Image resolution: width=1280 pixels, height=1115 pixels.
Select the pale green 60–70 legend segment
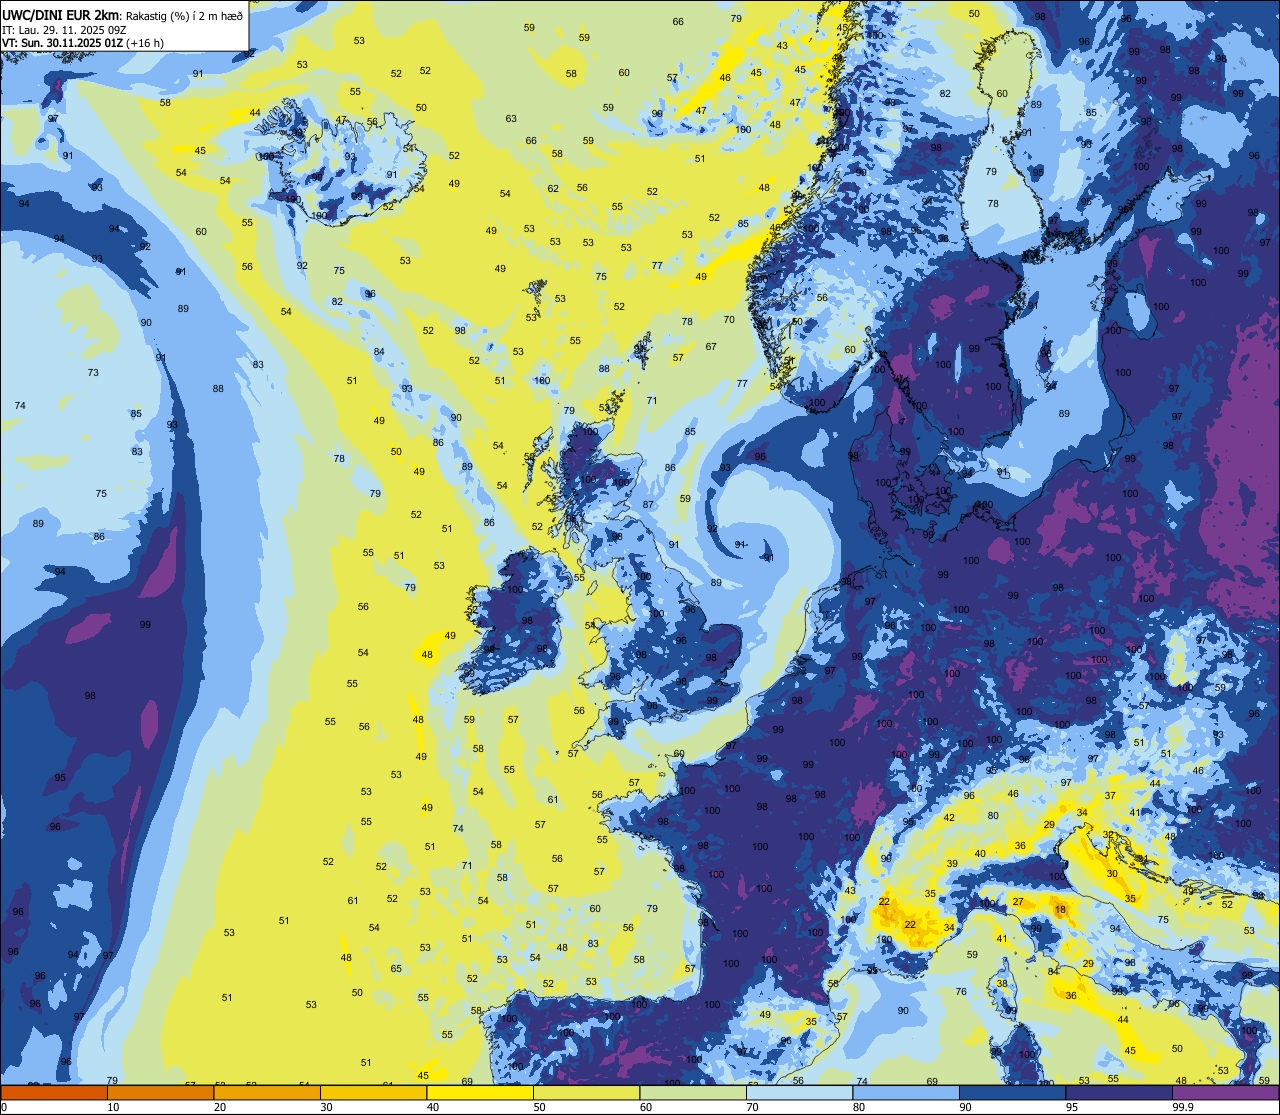[693, 1092]
